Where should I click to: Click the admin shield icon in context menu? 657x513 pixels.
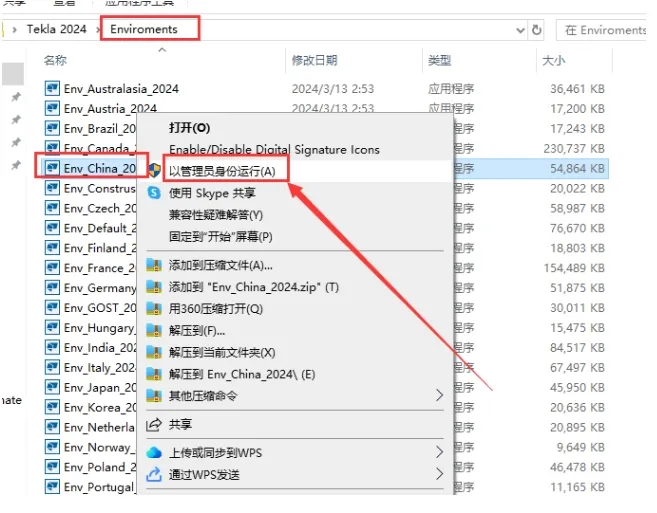155,170
